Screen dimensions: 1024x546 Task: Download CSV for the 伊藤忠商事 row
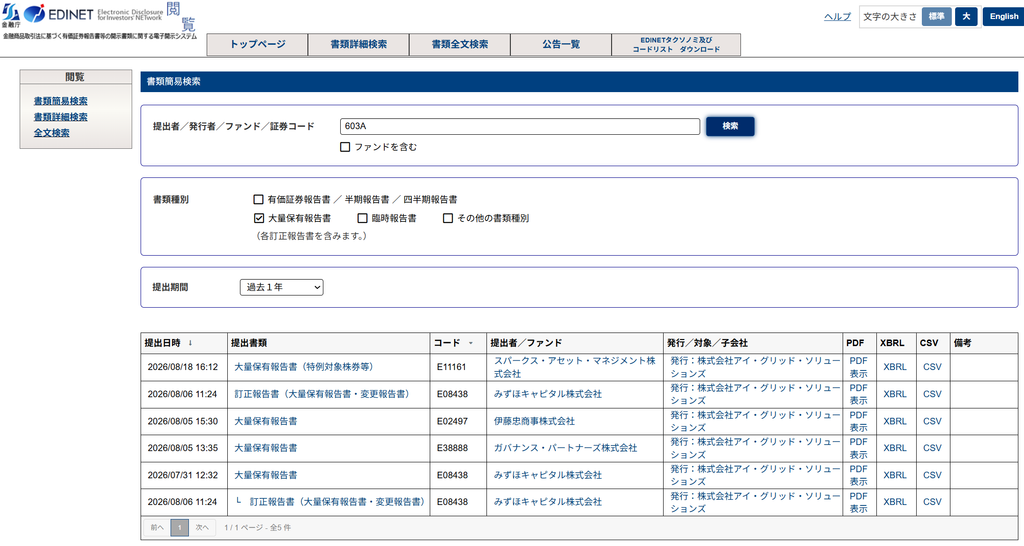(932, 421)
